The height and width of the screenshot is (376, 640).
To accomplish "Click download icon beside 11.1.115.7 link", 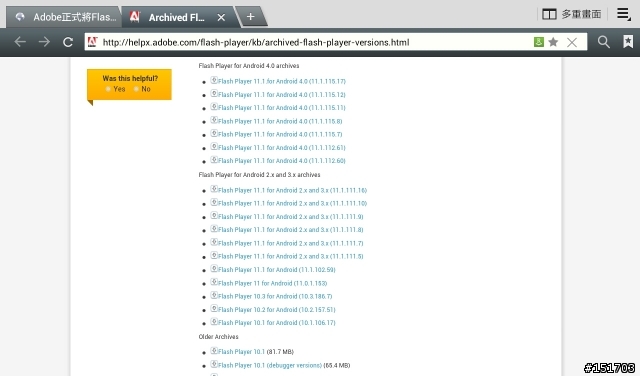I will [x=214, y=133].
